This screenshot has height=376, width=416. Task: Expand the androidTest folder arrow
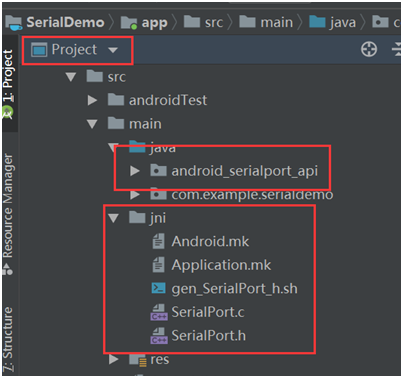pos(92,100)
